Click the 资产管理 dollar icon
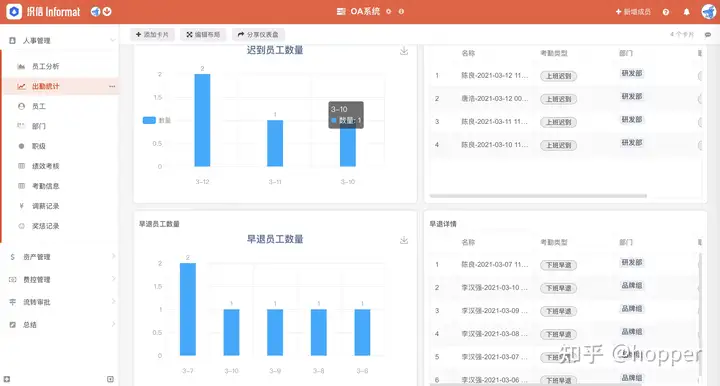Image resolution: width=720 pixels, height=386 pixels. click(x=12, y=257)
